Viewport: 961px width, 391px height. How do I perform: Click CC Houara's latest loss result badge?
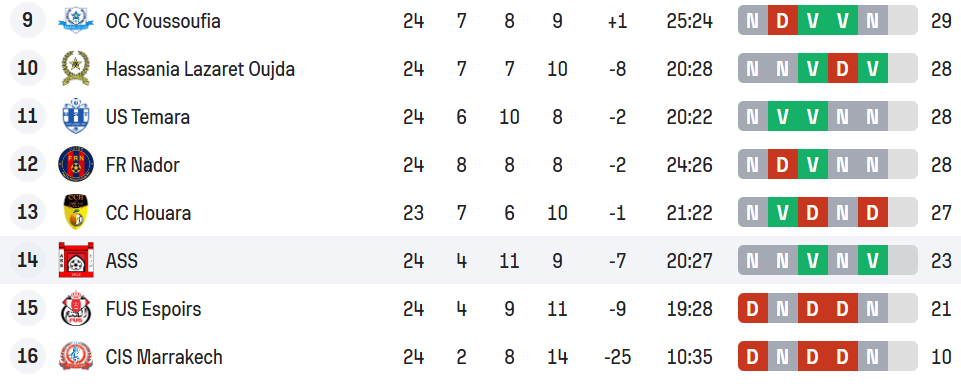(x=873, y=213)
